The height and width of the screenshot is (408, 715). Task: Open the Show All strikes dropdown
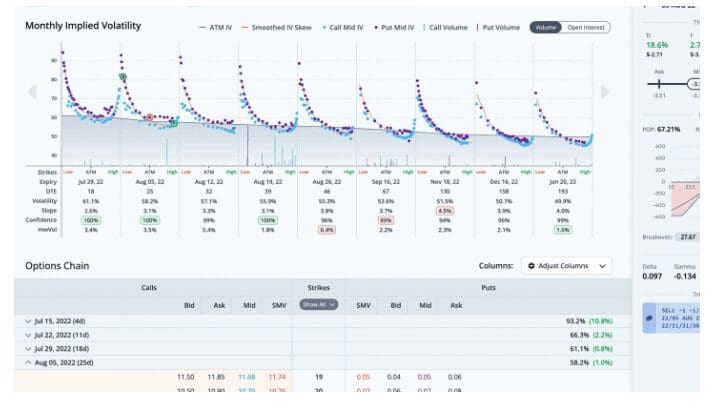pos(319,304)
